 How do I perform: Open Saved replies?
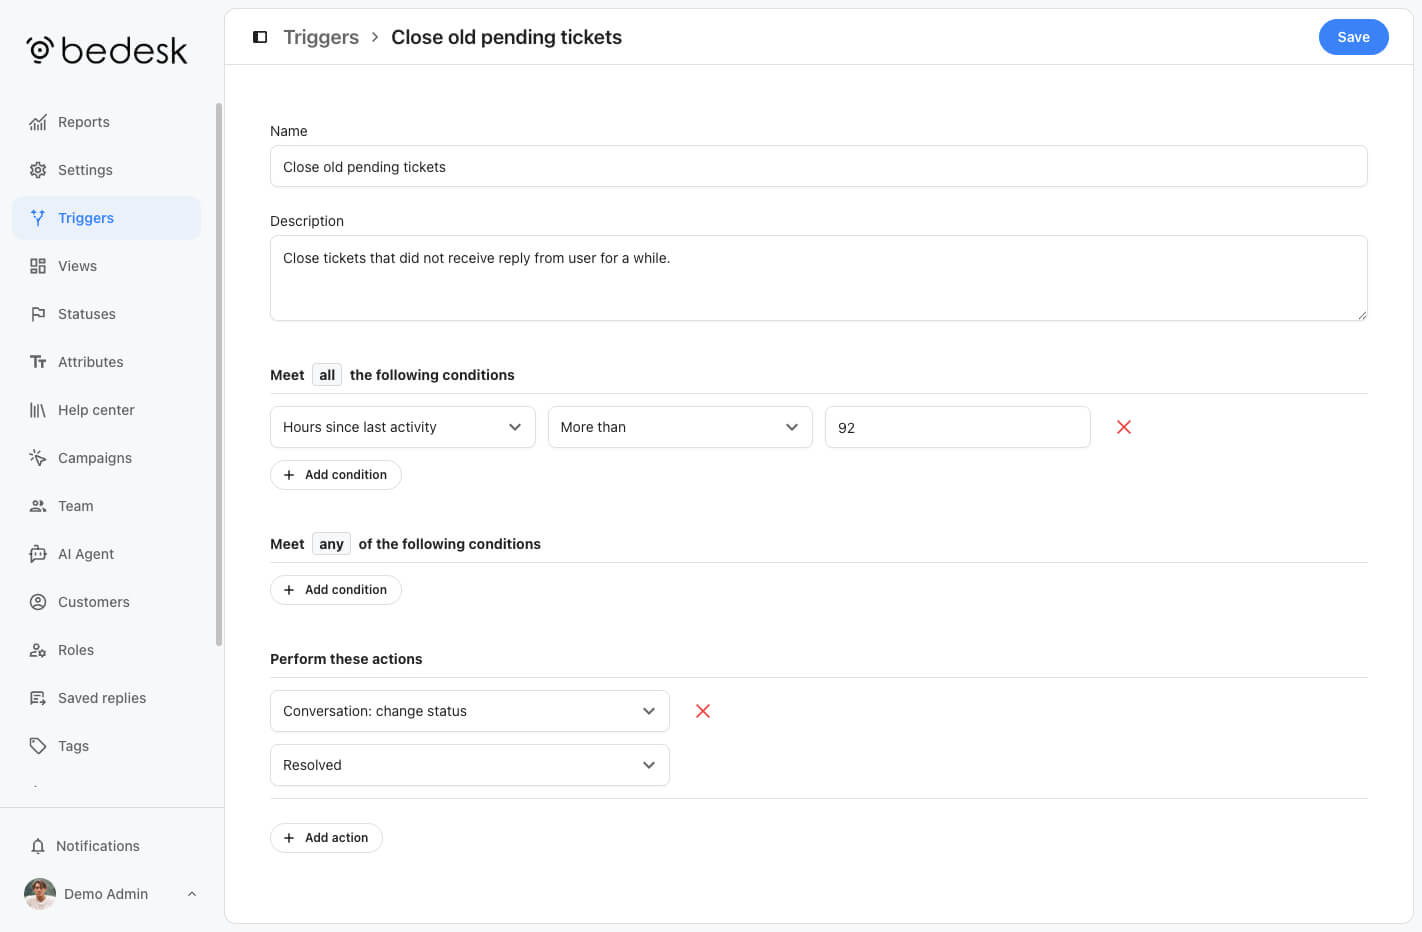pyautogui.click(x=106, y=698)
